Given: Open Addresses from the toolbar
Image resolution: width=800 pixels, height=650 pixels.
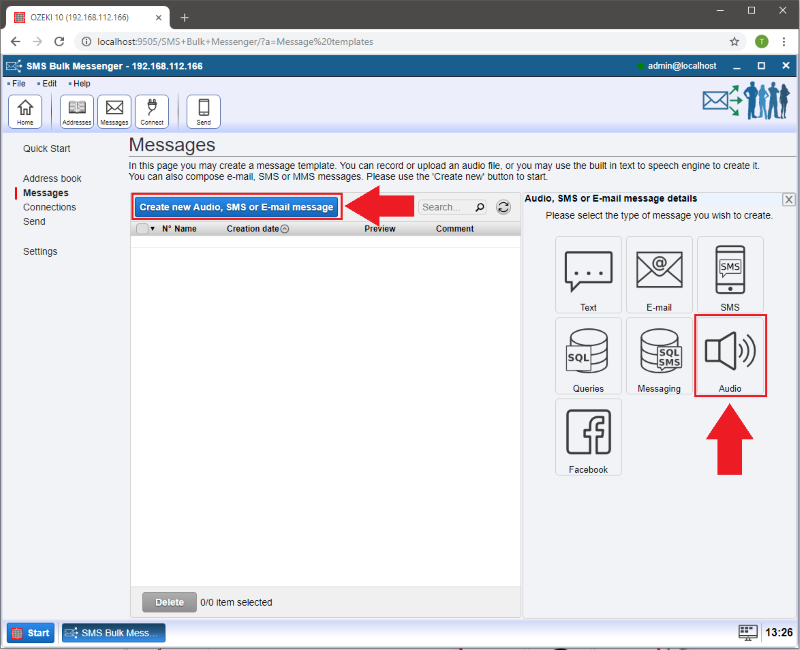Looking at the screenshot, I should pyautogui.click(x=77, y=111).
